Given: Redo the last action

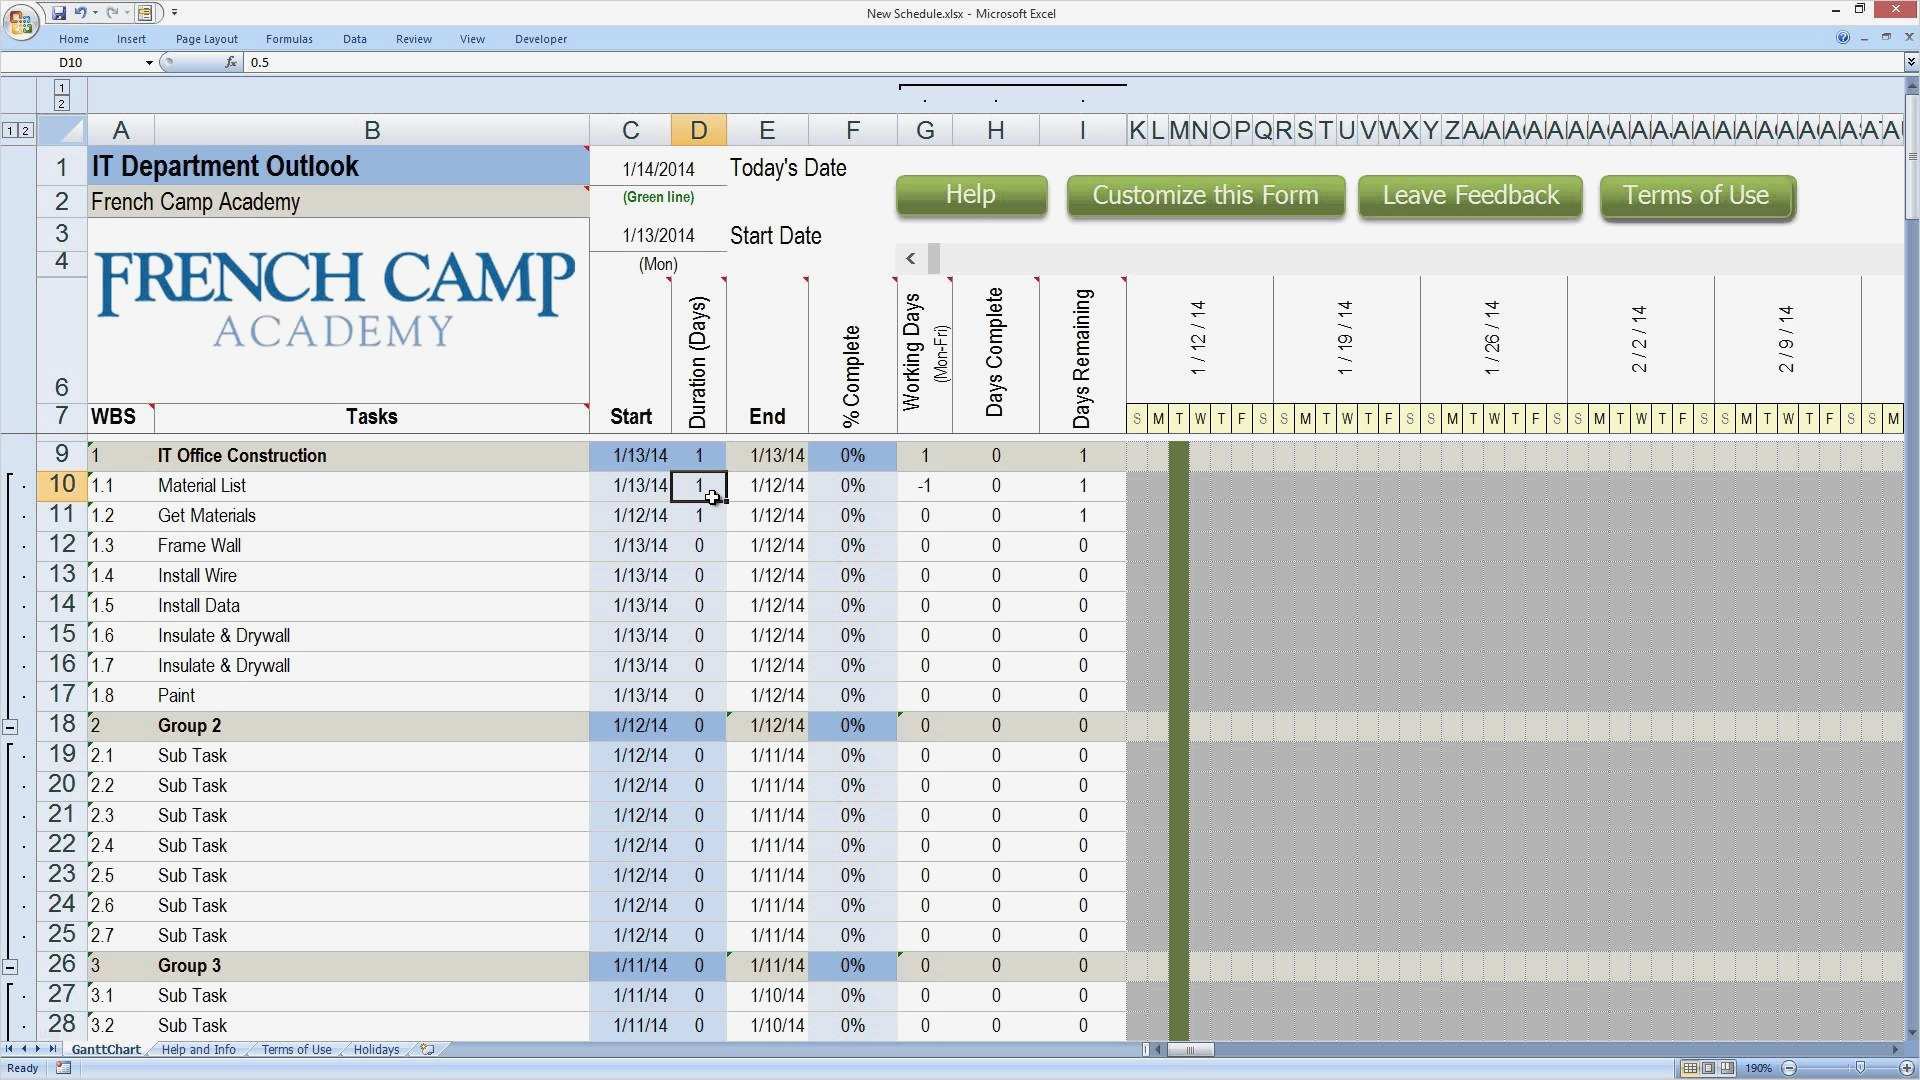Looking at the screenshot, I should pyautogui.click(x=112, y=13).
